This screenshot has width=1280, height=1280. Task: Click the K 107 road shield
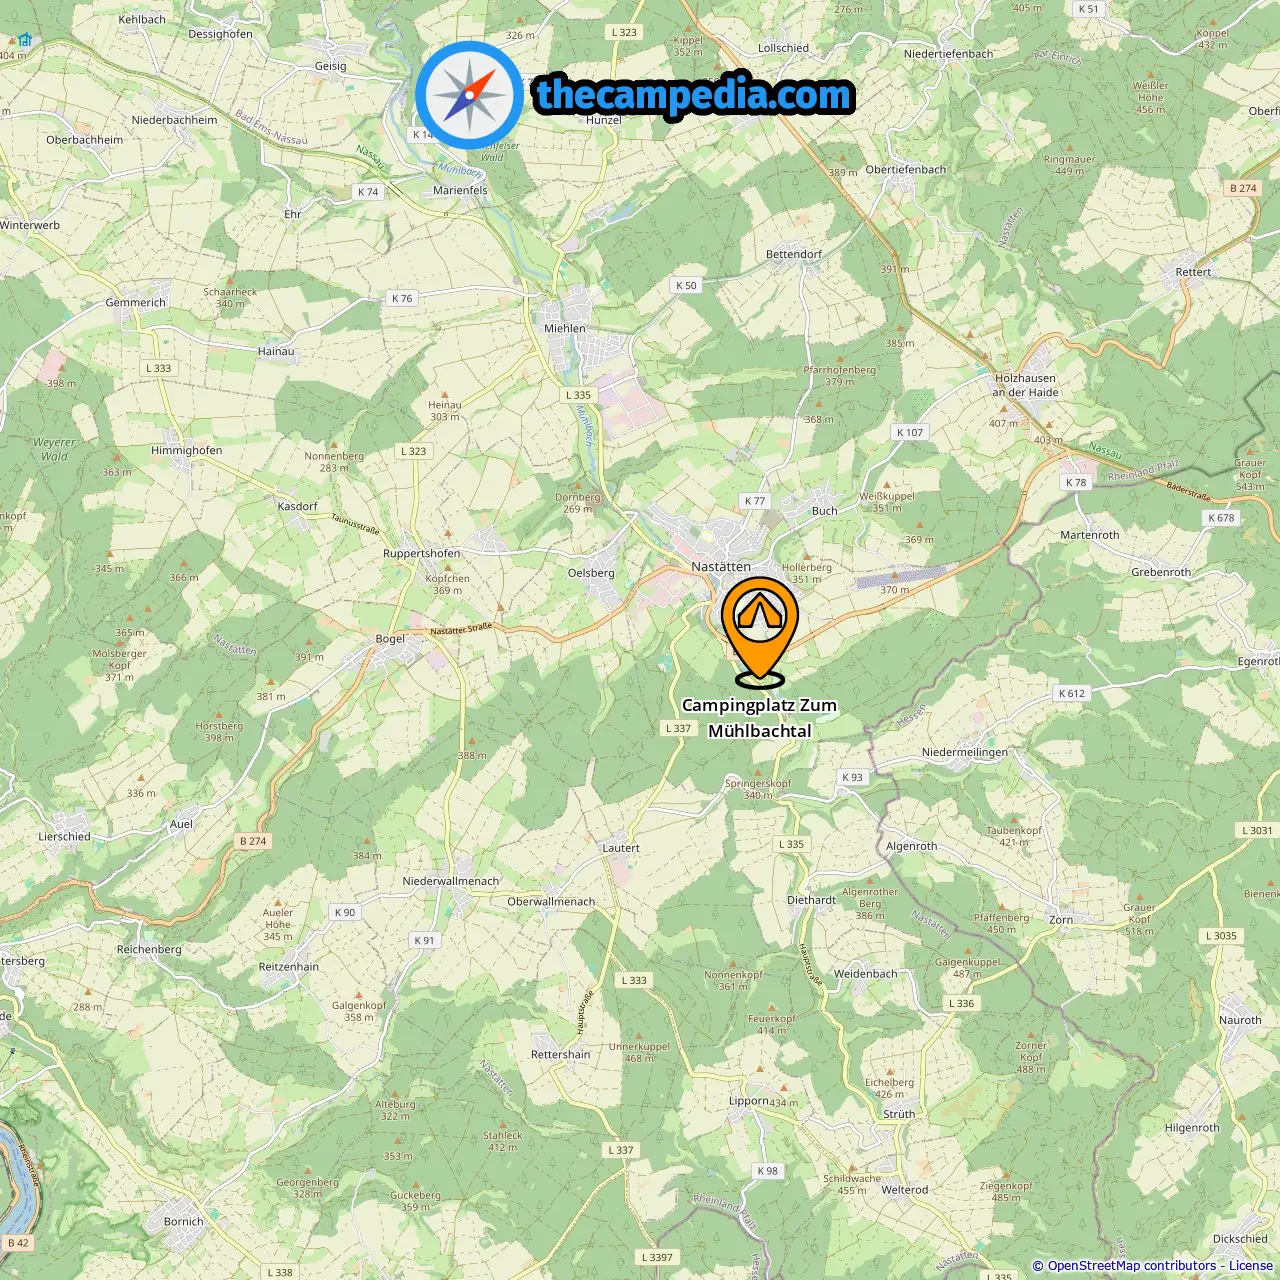(910, 432)
